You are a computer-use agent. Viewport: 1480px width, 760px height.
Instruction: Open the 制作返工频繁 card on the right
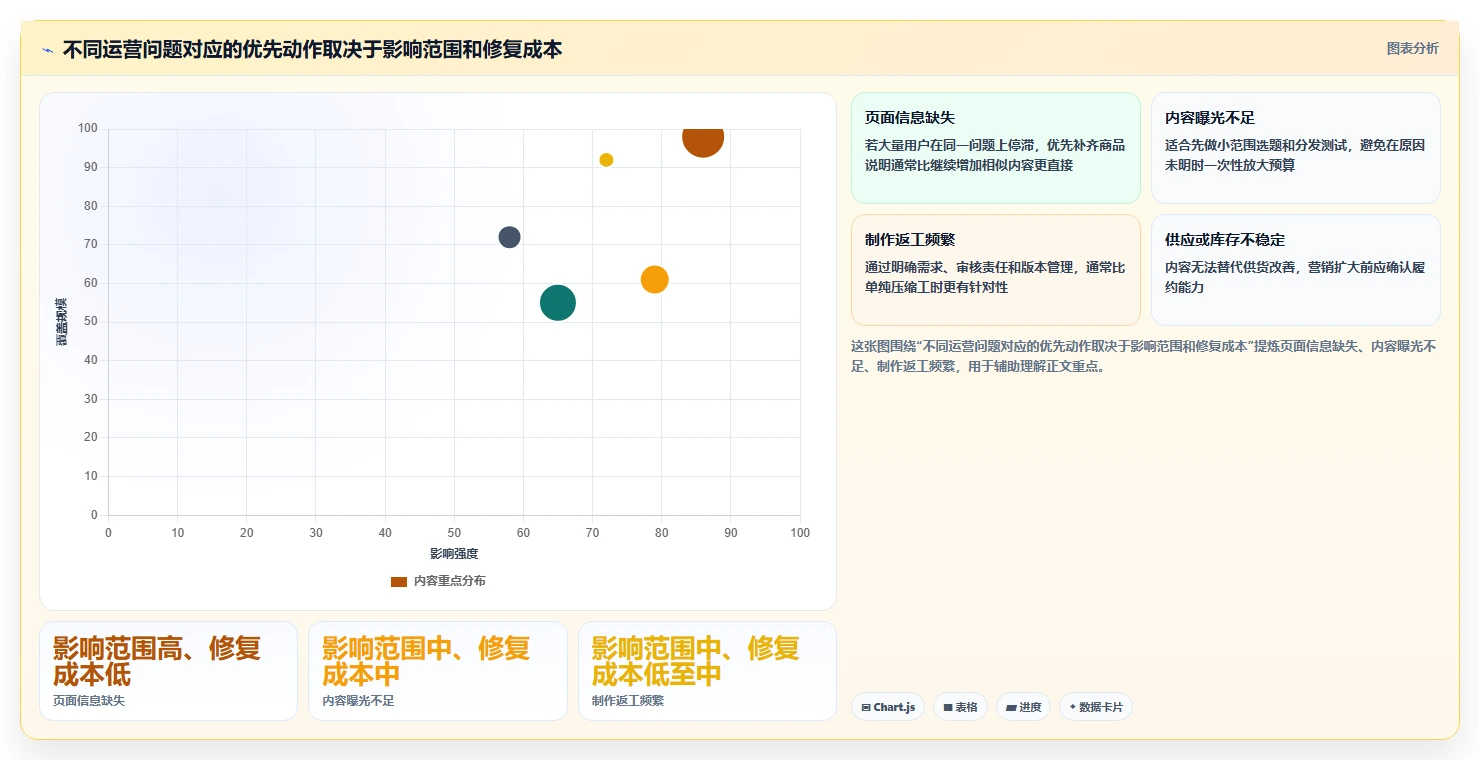(x=996, y=270)
